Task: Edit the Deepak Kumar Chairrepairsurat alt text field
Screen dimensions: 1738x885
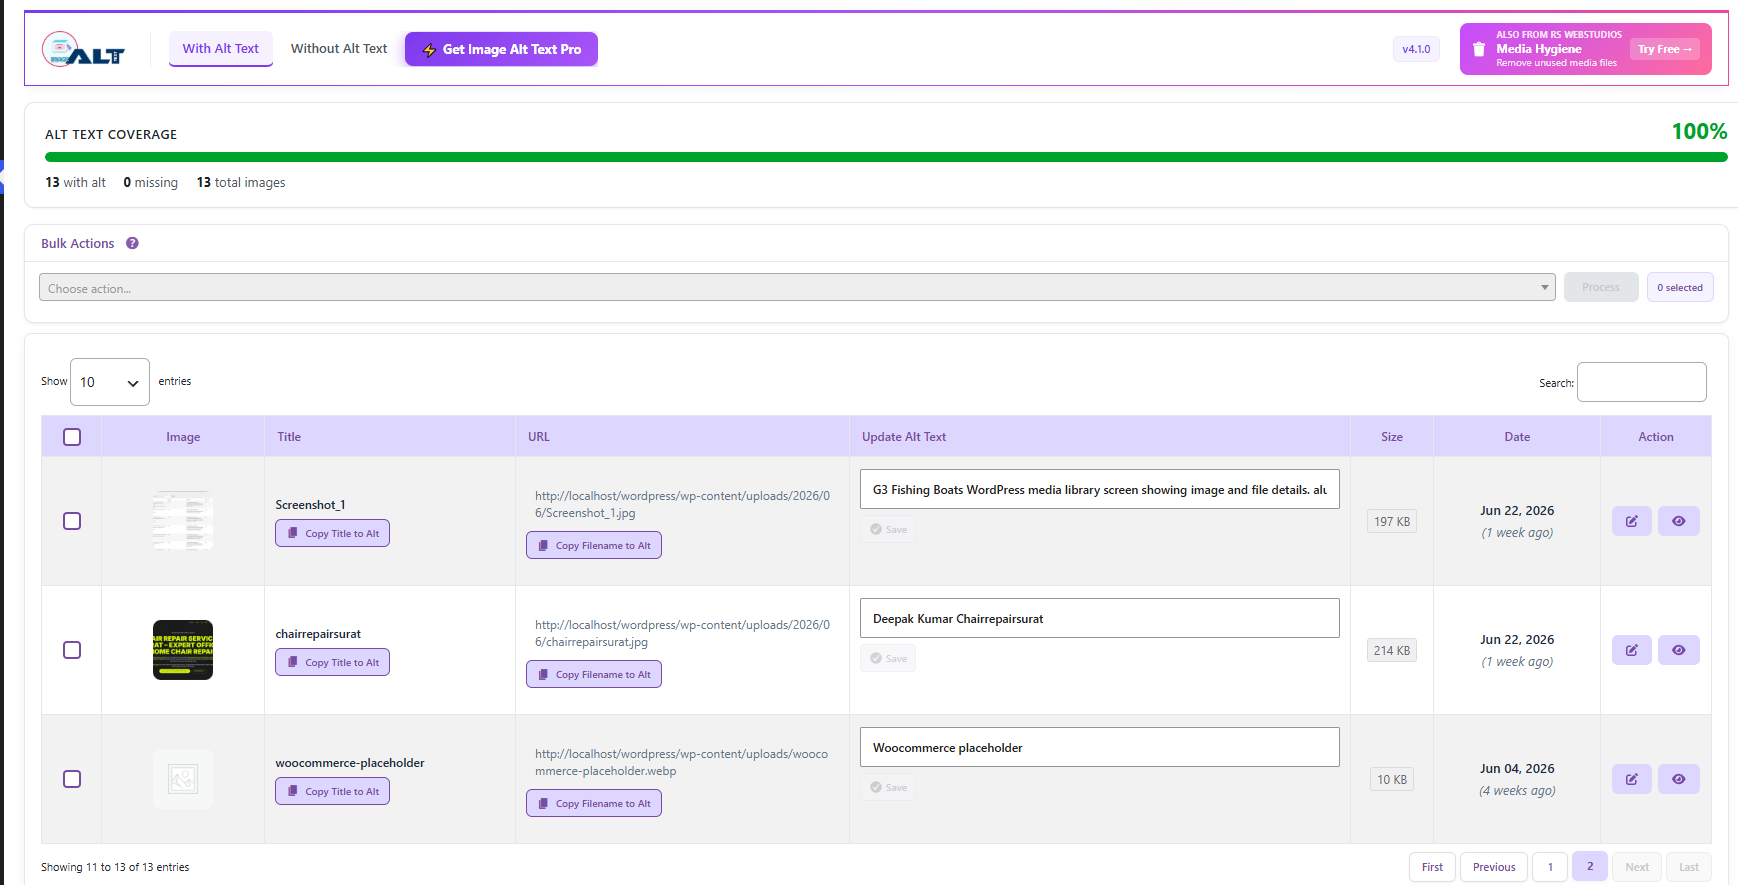Action: 1100,618
